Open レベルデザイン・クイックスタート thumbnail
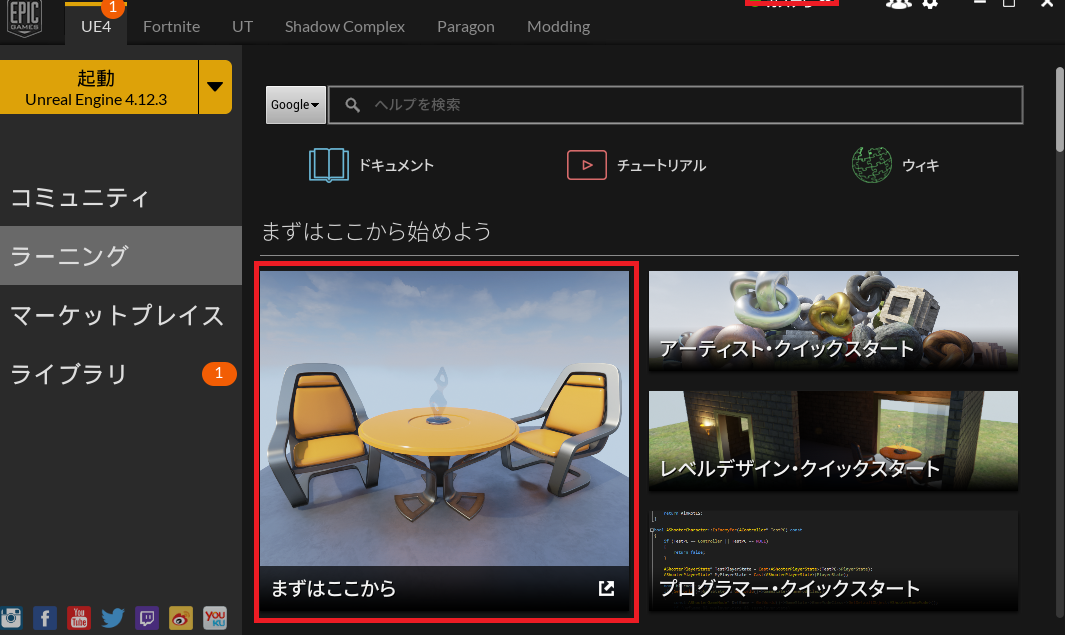 tap(833, 440)
